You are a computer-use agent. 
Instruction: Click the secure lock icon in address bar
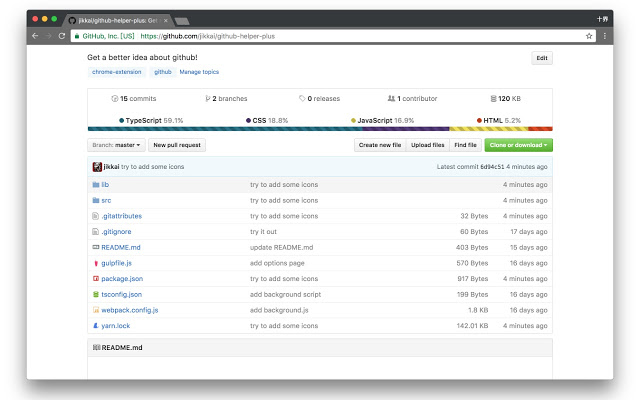76,36
